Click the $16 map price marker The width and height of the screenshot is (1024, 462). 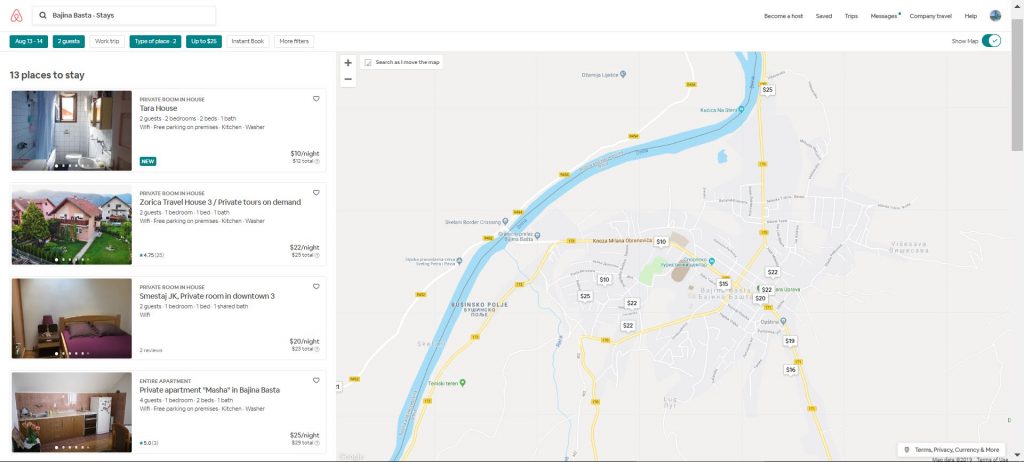click(791, 369)
